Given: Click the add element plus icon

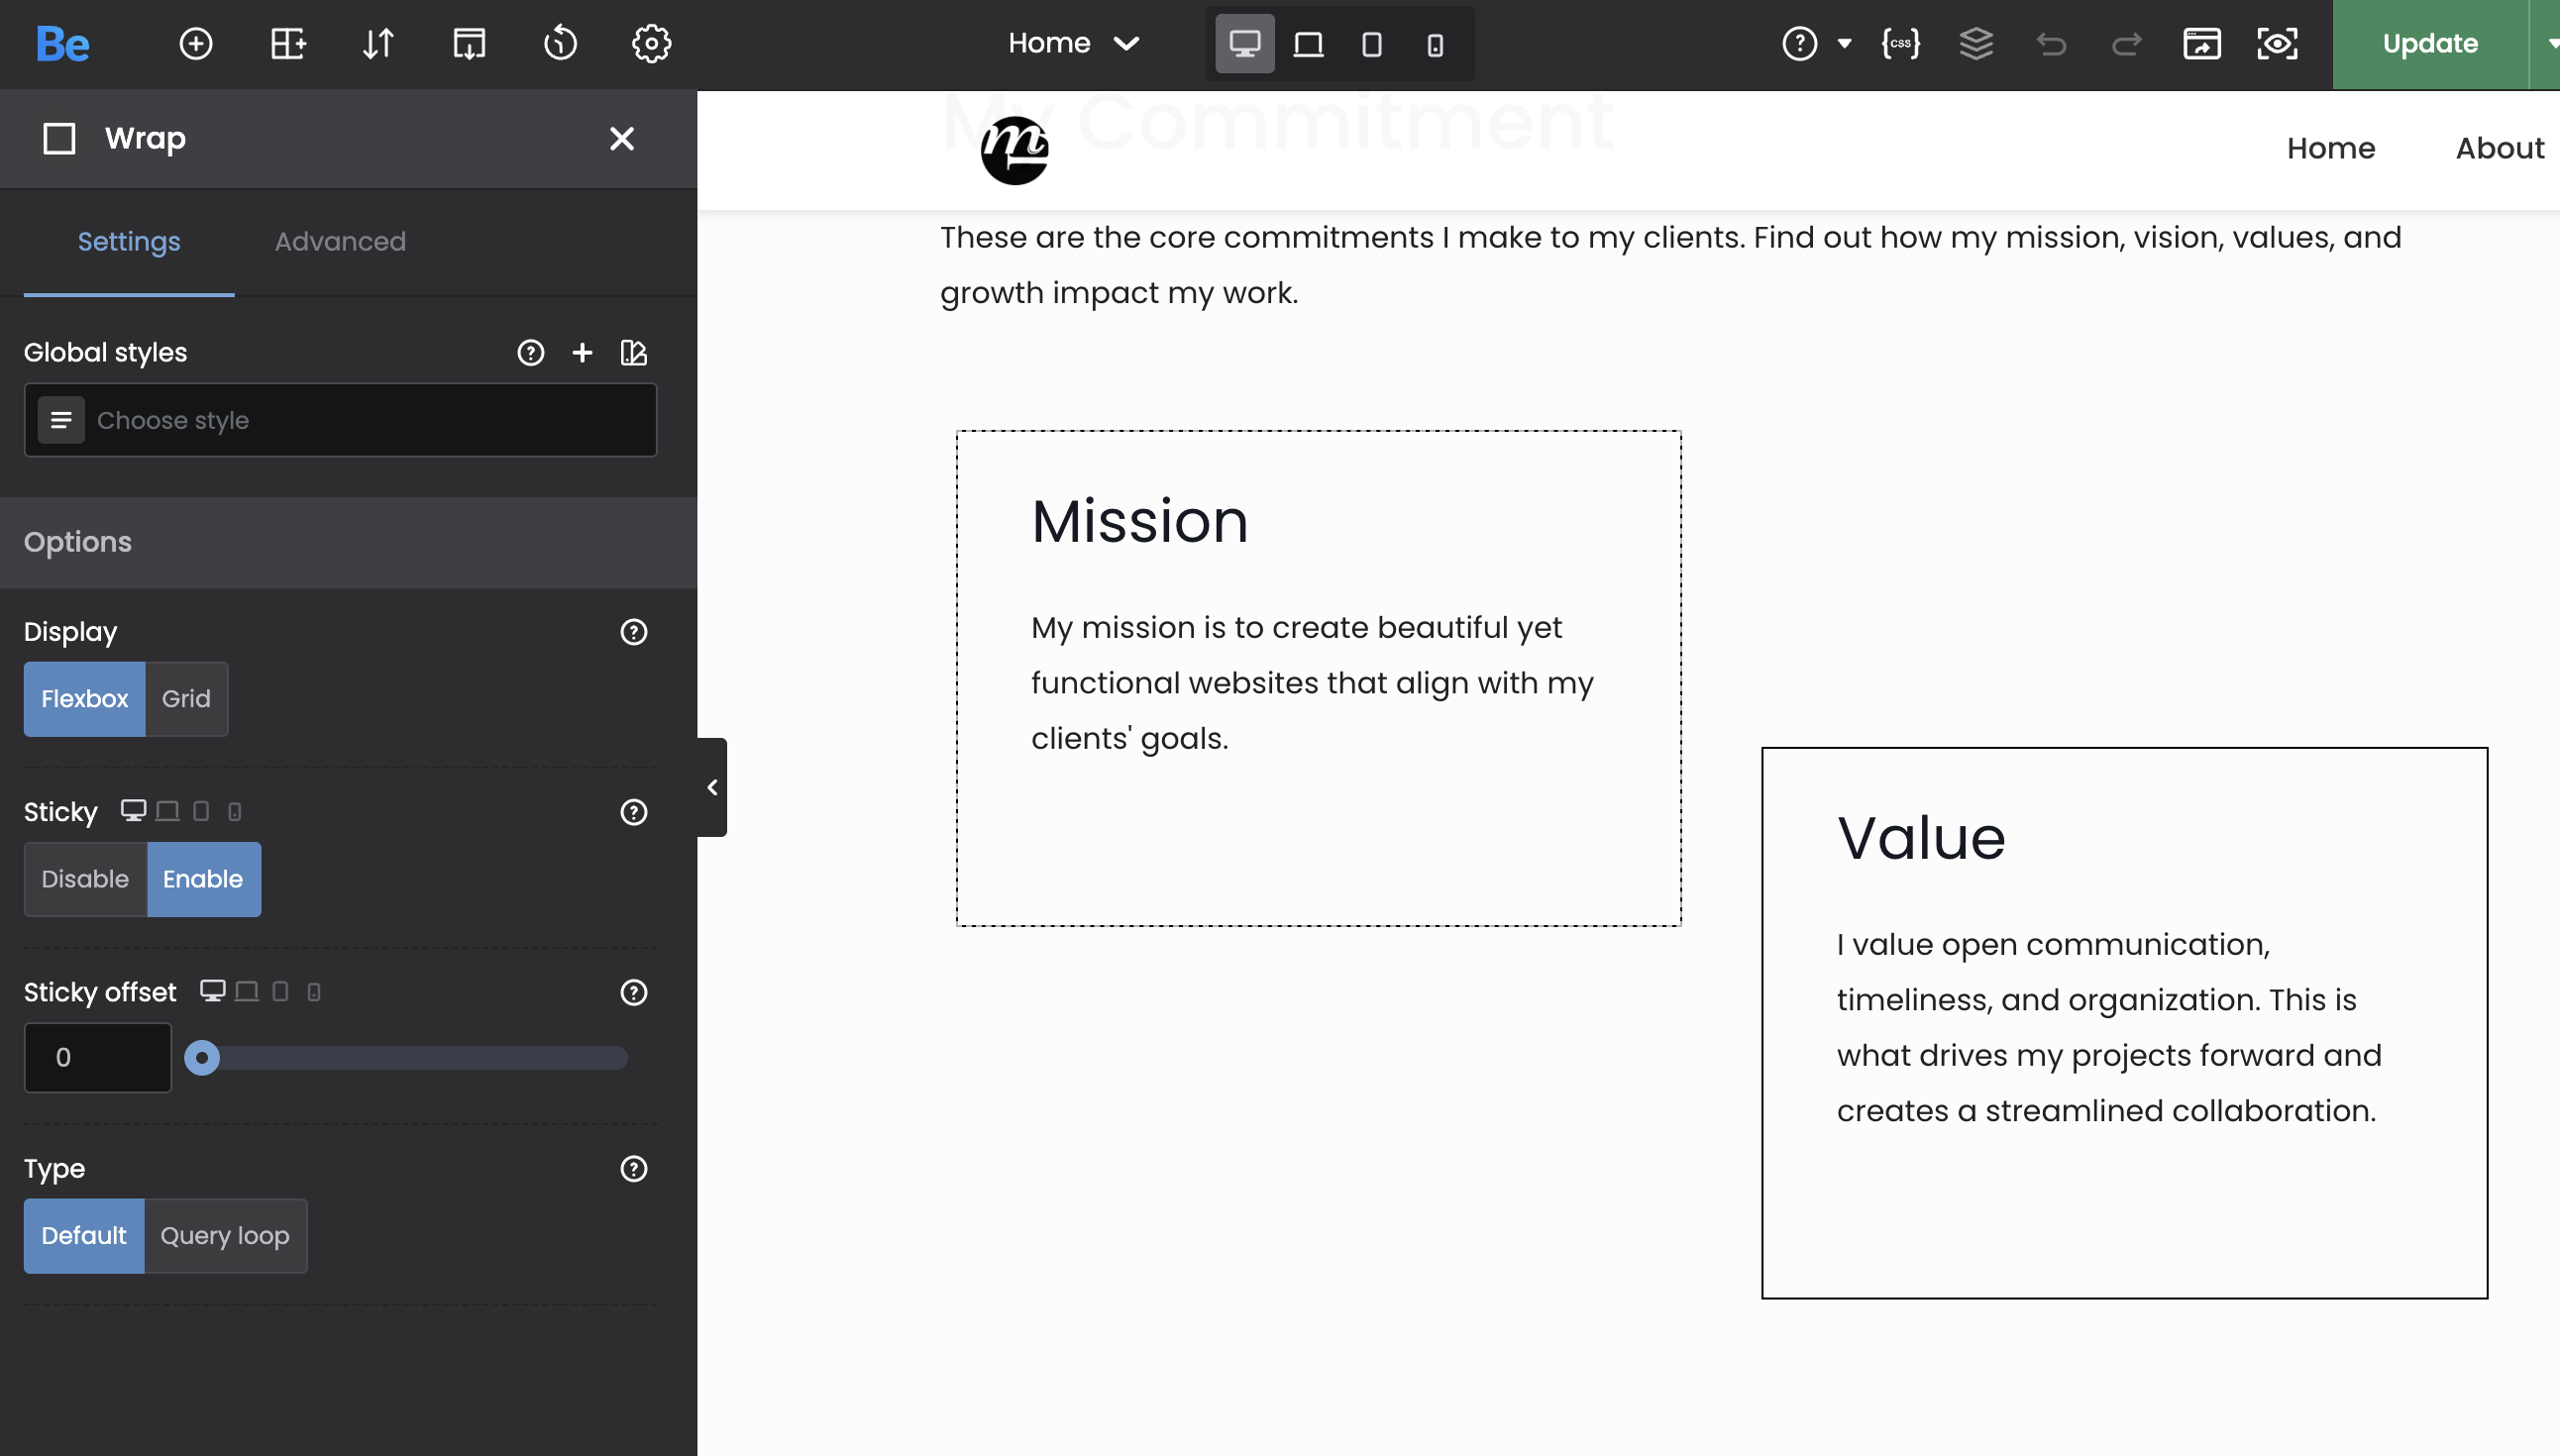Looking at the screenshot, I should tap(195, 44).
